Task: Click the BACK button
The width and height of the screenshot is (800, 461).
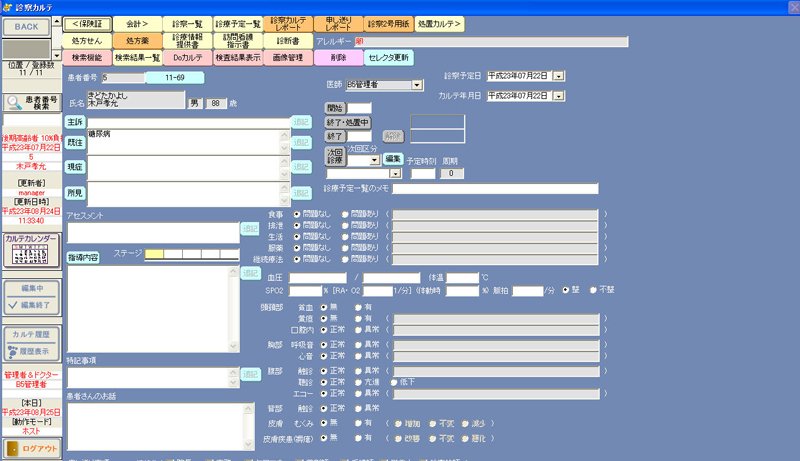Action: (x=27, y=27)
